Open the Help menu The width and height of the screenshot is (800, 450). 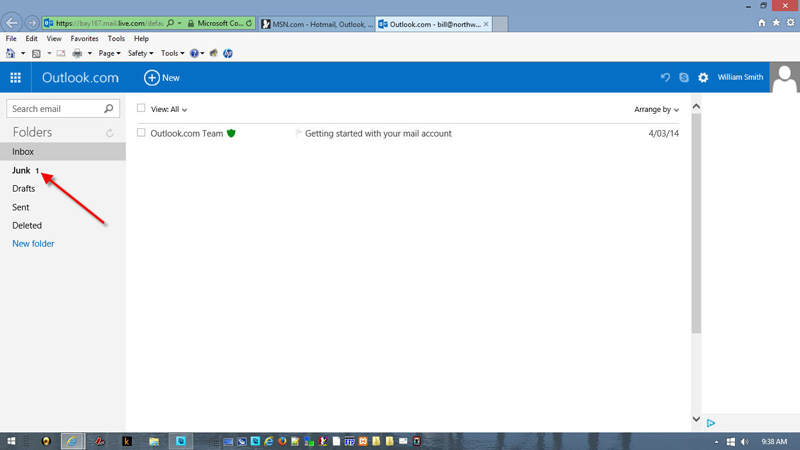point(141,38)
